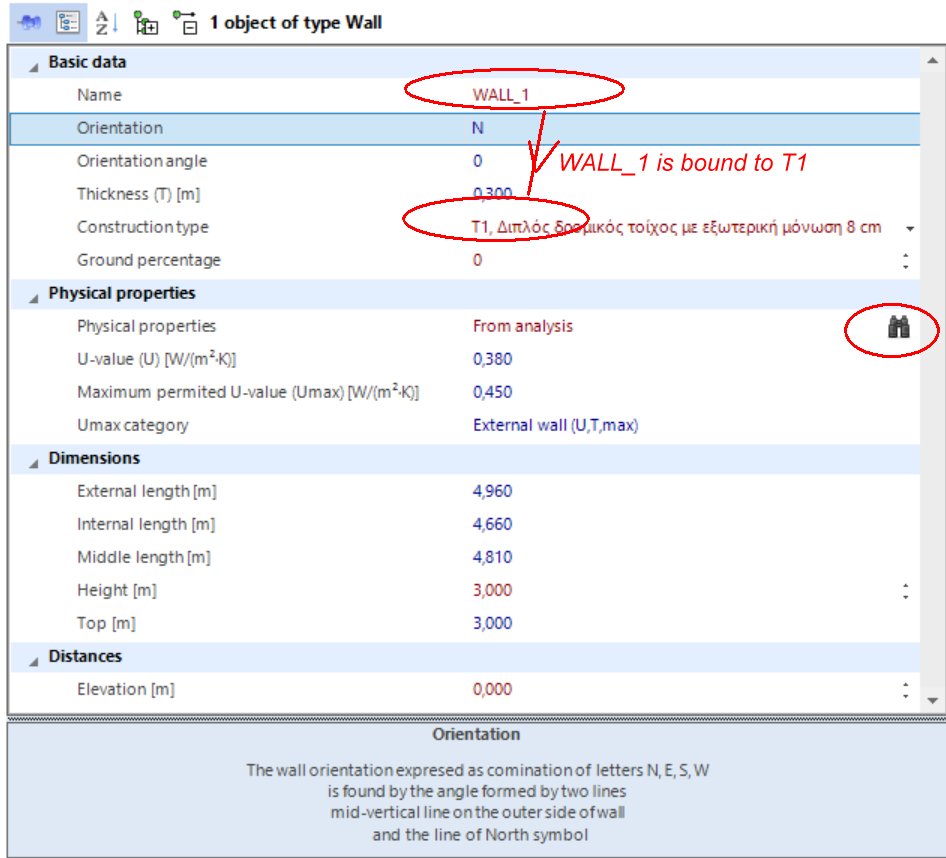Click the Height spinner arrows

(905, 591)
